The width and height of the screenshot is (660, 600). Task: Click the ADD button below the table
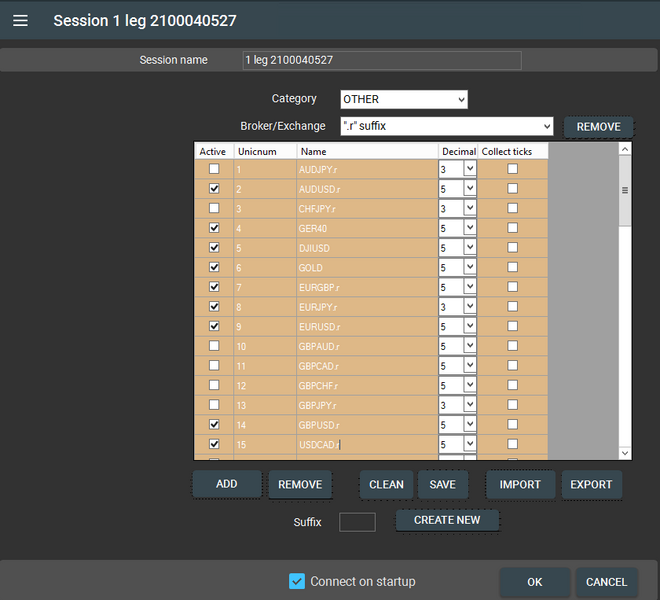click(x=227, y=484)
